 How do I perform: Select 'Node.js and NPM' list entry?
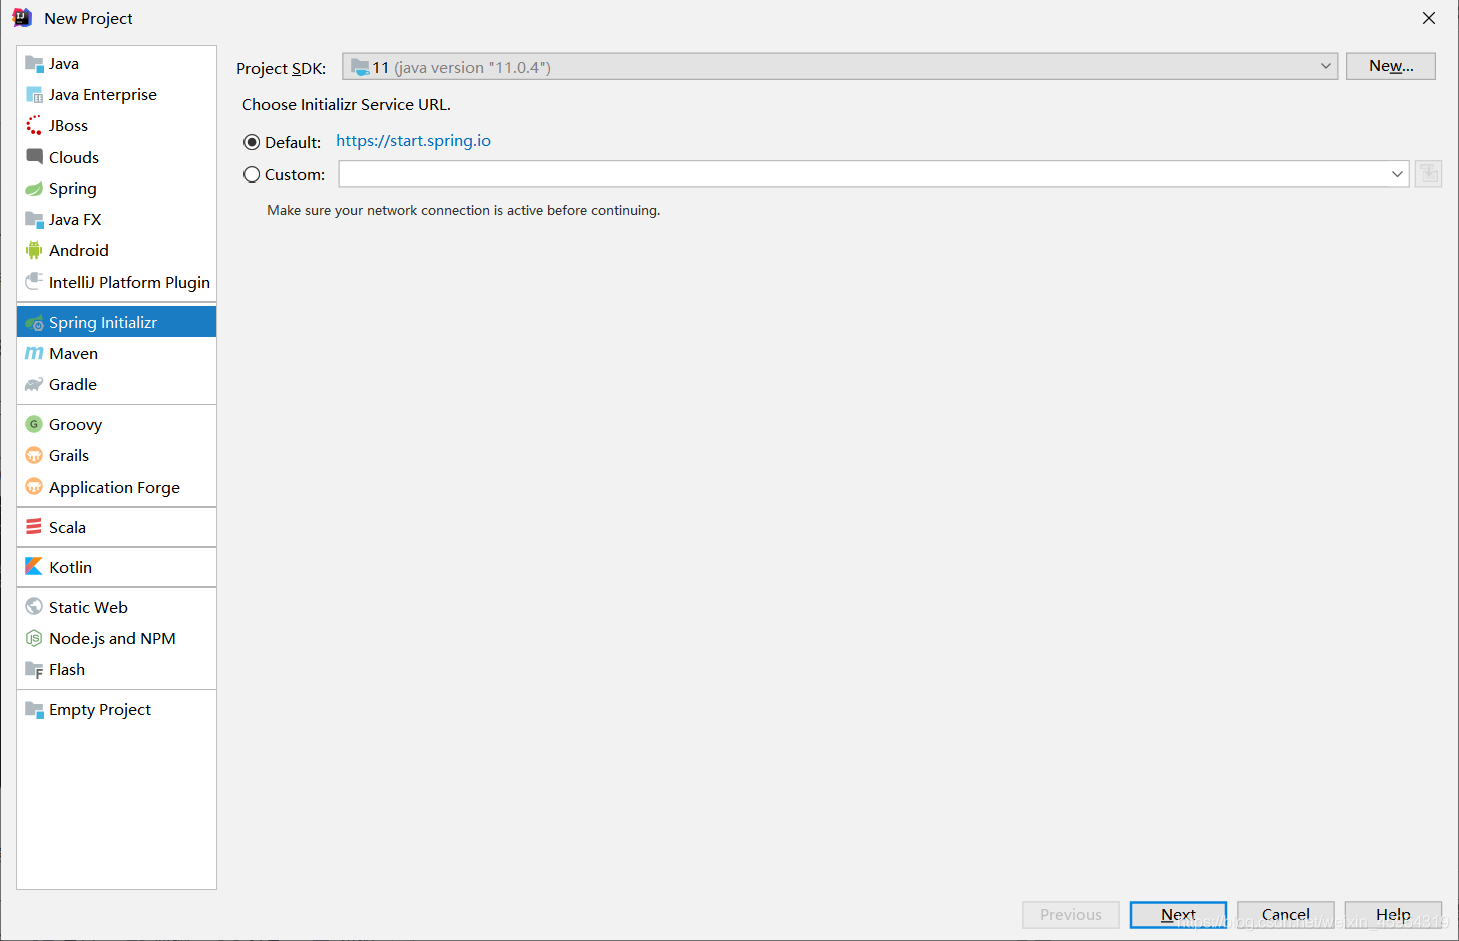coord(116,638)
